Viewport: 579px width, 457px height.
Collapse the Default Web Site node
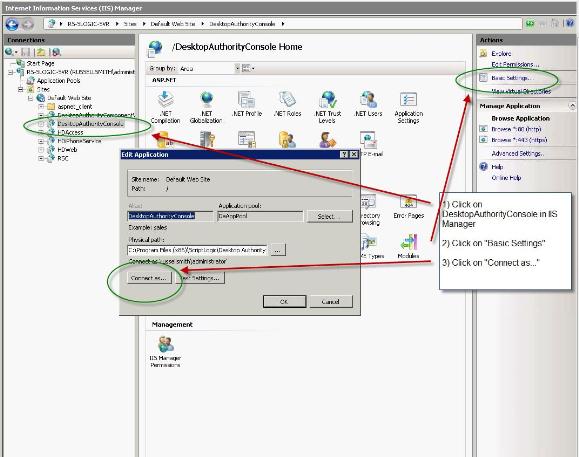(x=31, y=98)
